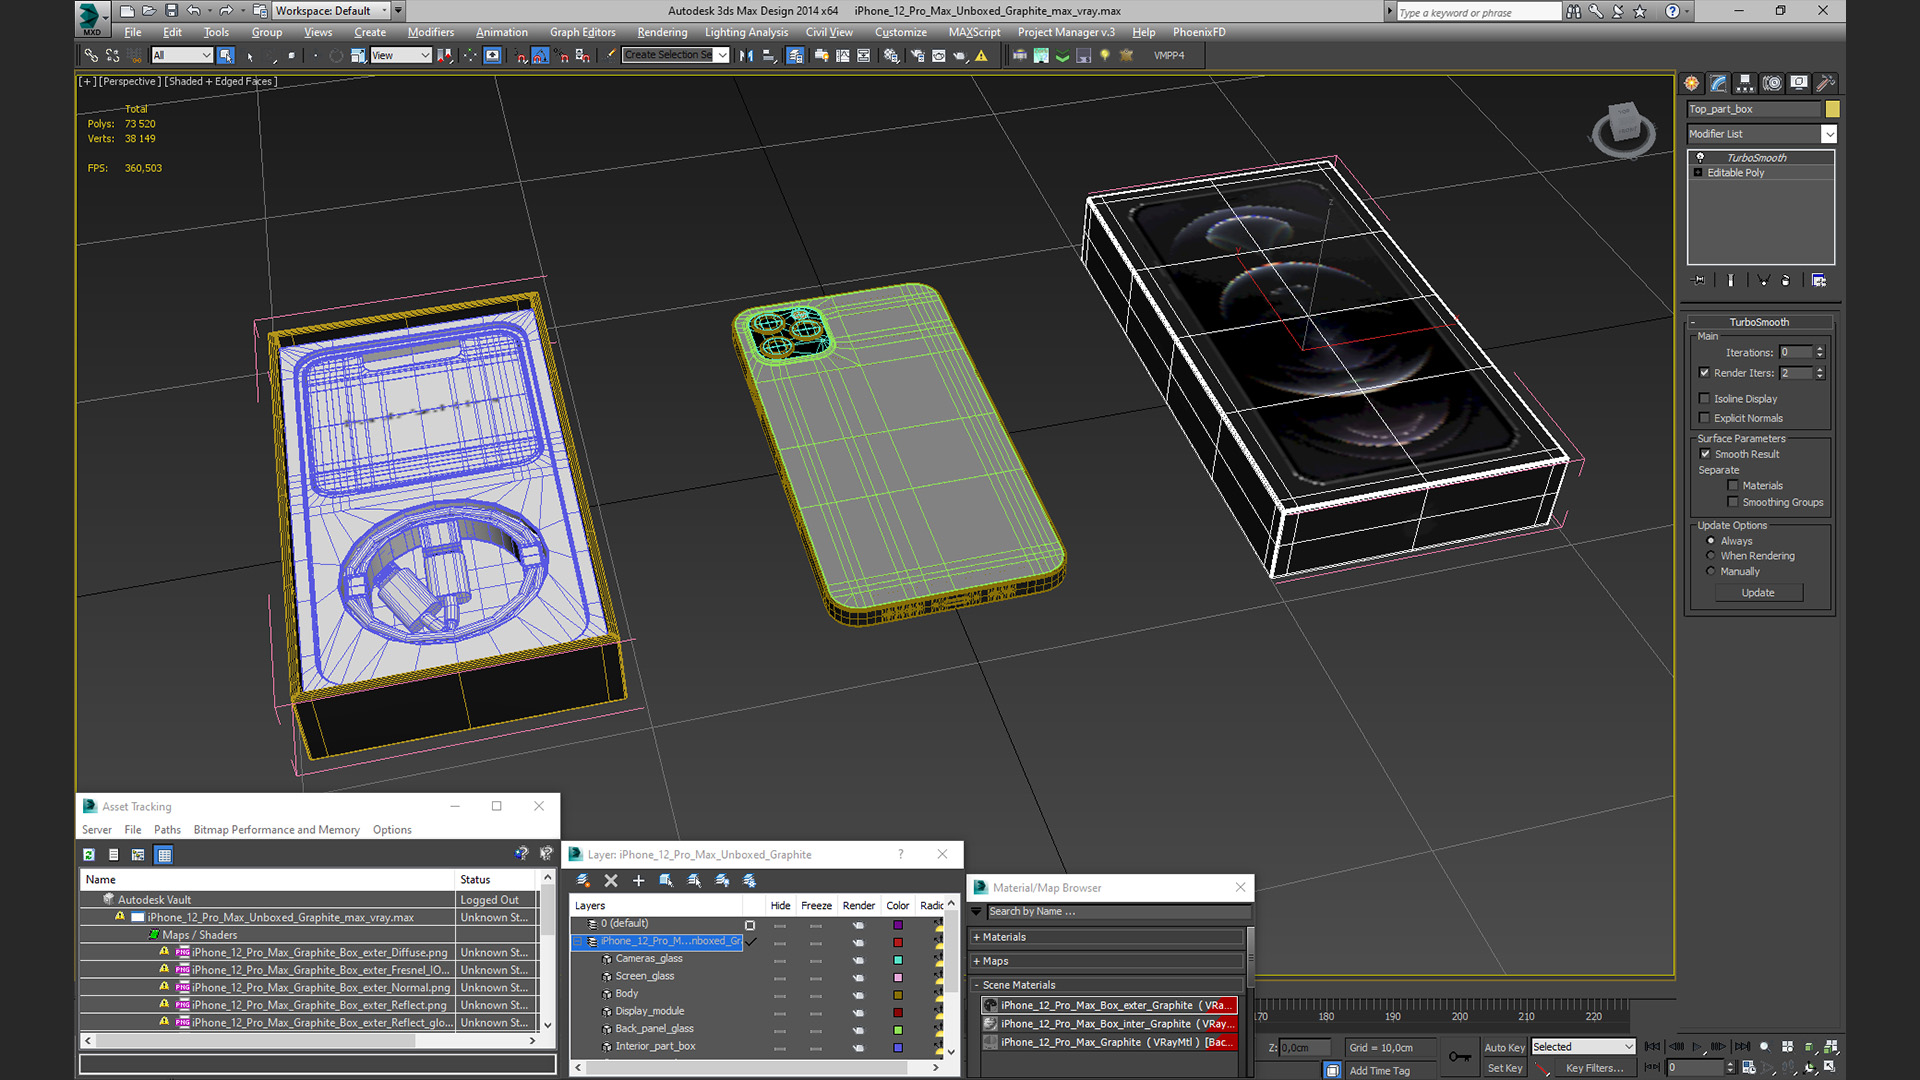The width and height of the screenshot is (1920, 1080).
Task: Click the ViewCube in the perspective viewport
Action: (1623, 128)
